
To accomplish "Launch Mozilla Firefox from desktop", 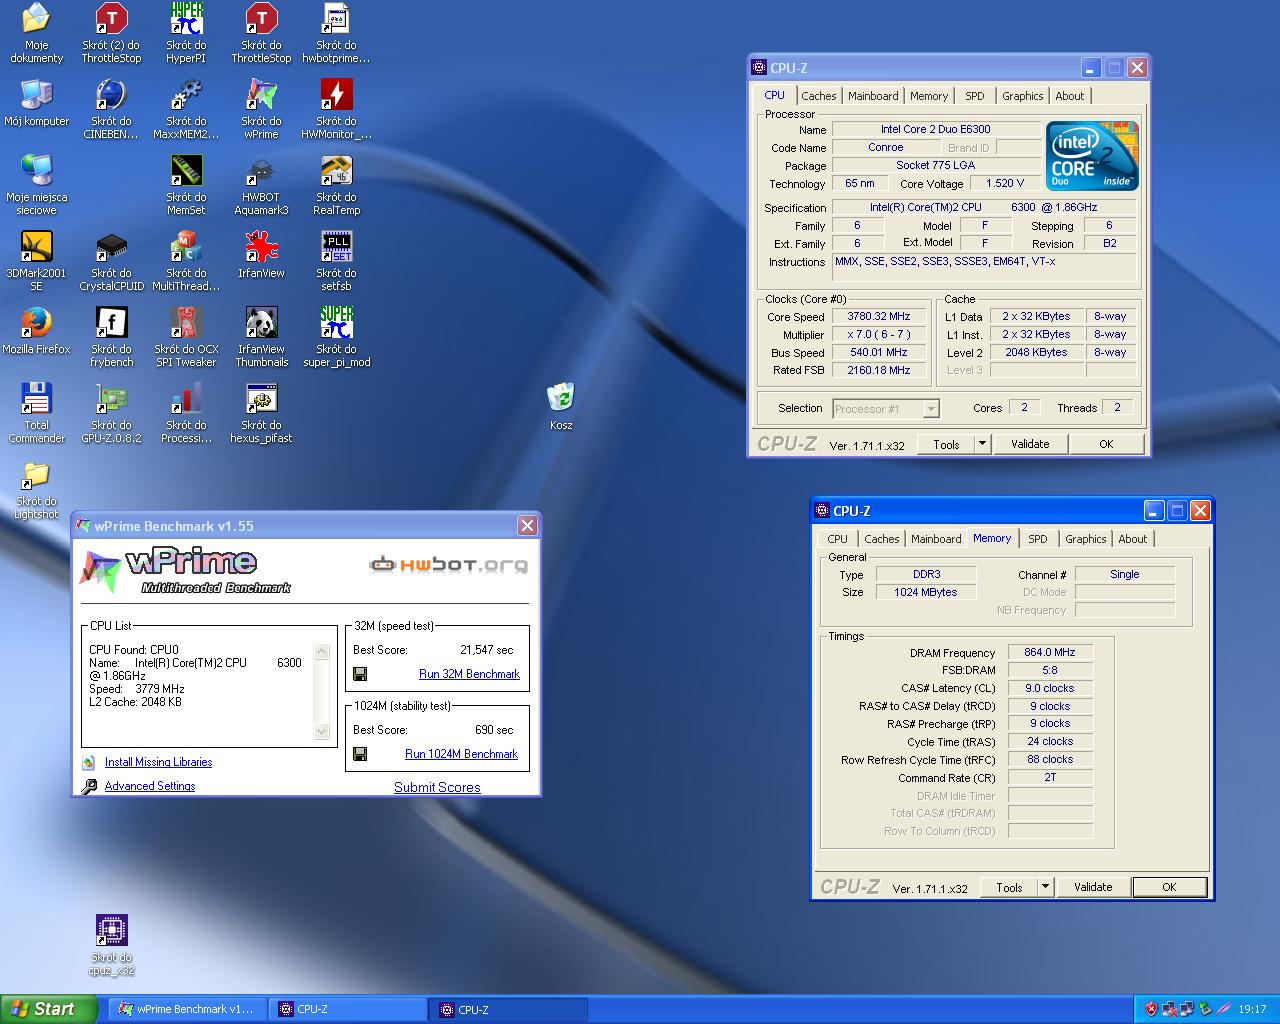I will (x=36, y=322).
